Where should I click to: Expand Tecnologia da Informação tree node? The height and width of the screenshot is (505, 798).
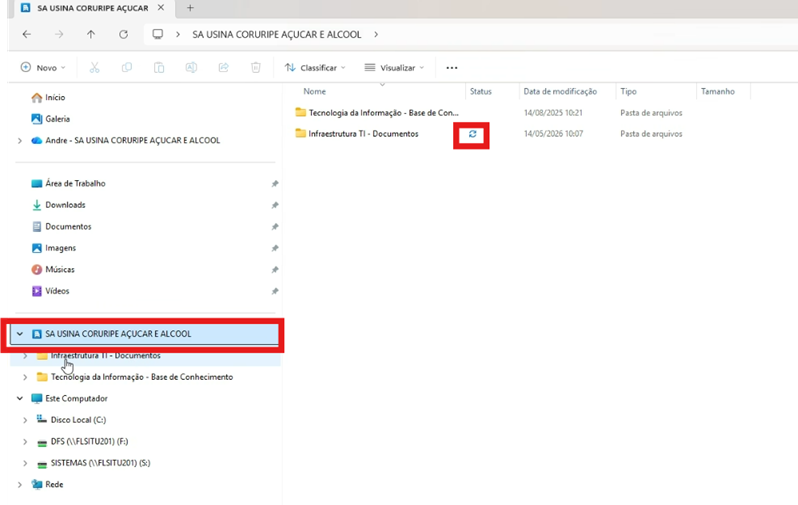click(x=25, y=377)
